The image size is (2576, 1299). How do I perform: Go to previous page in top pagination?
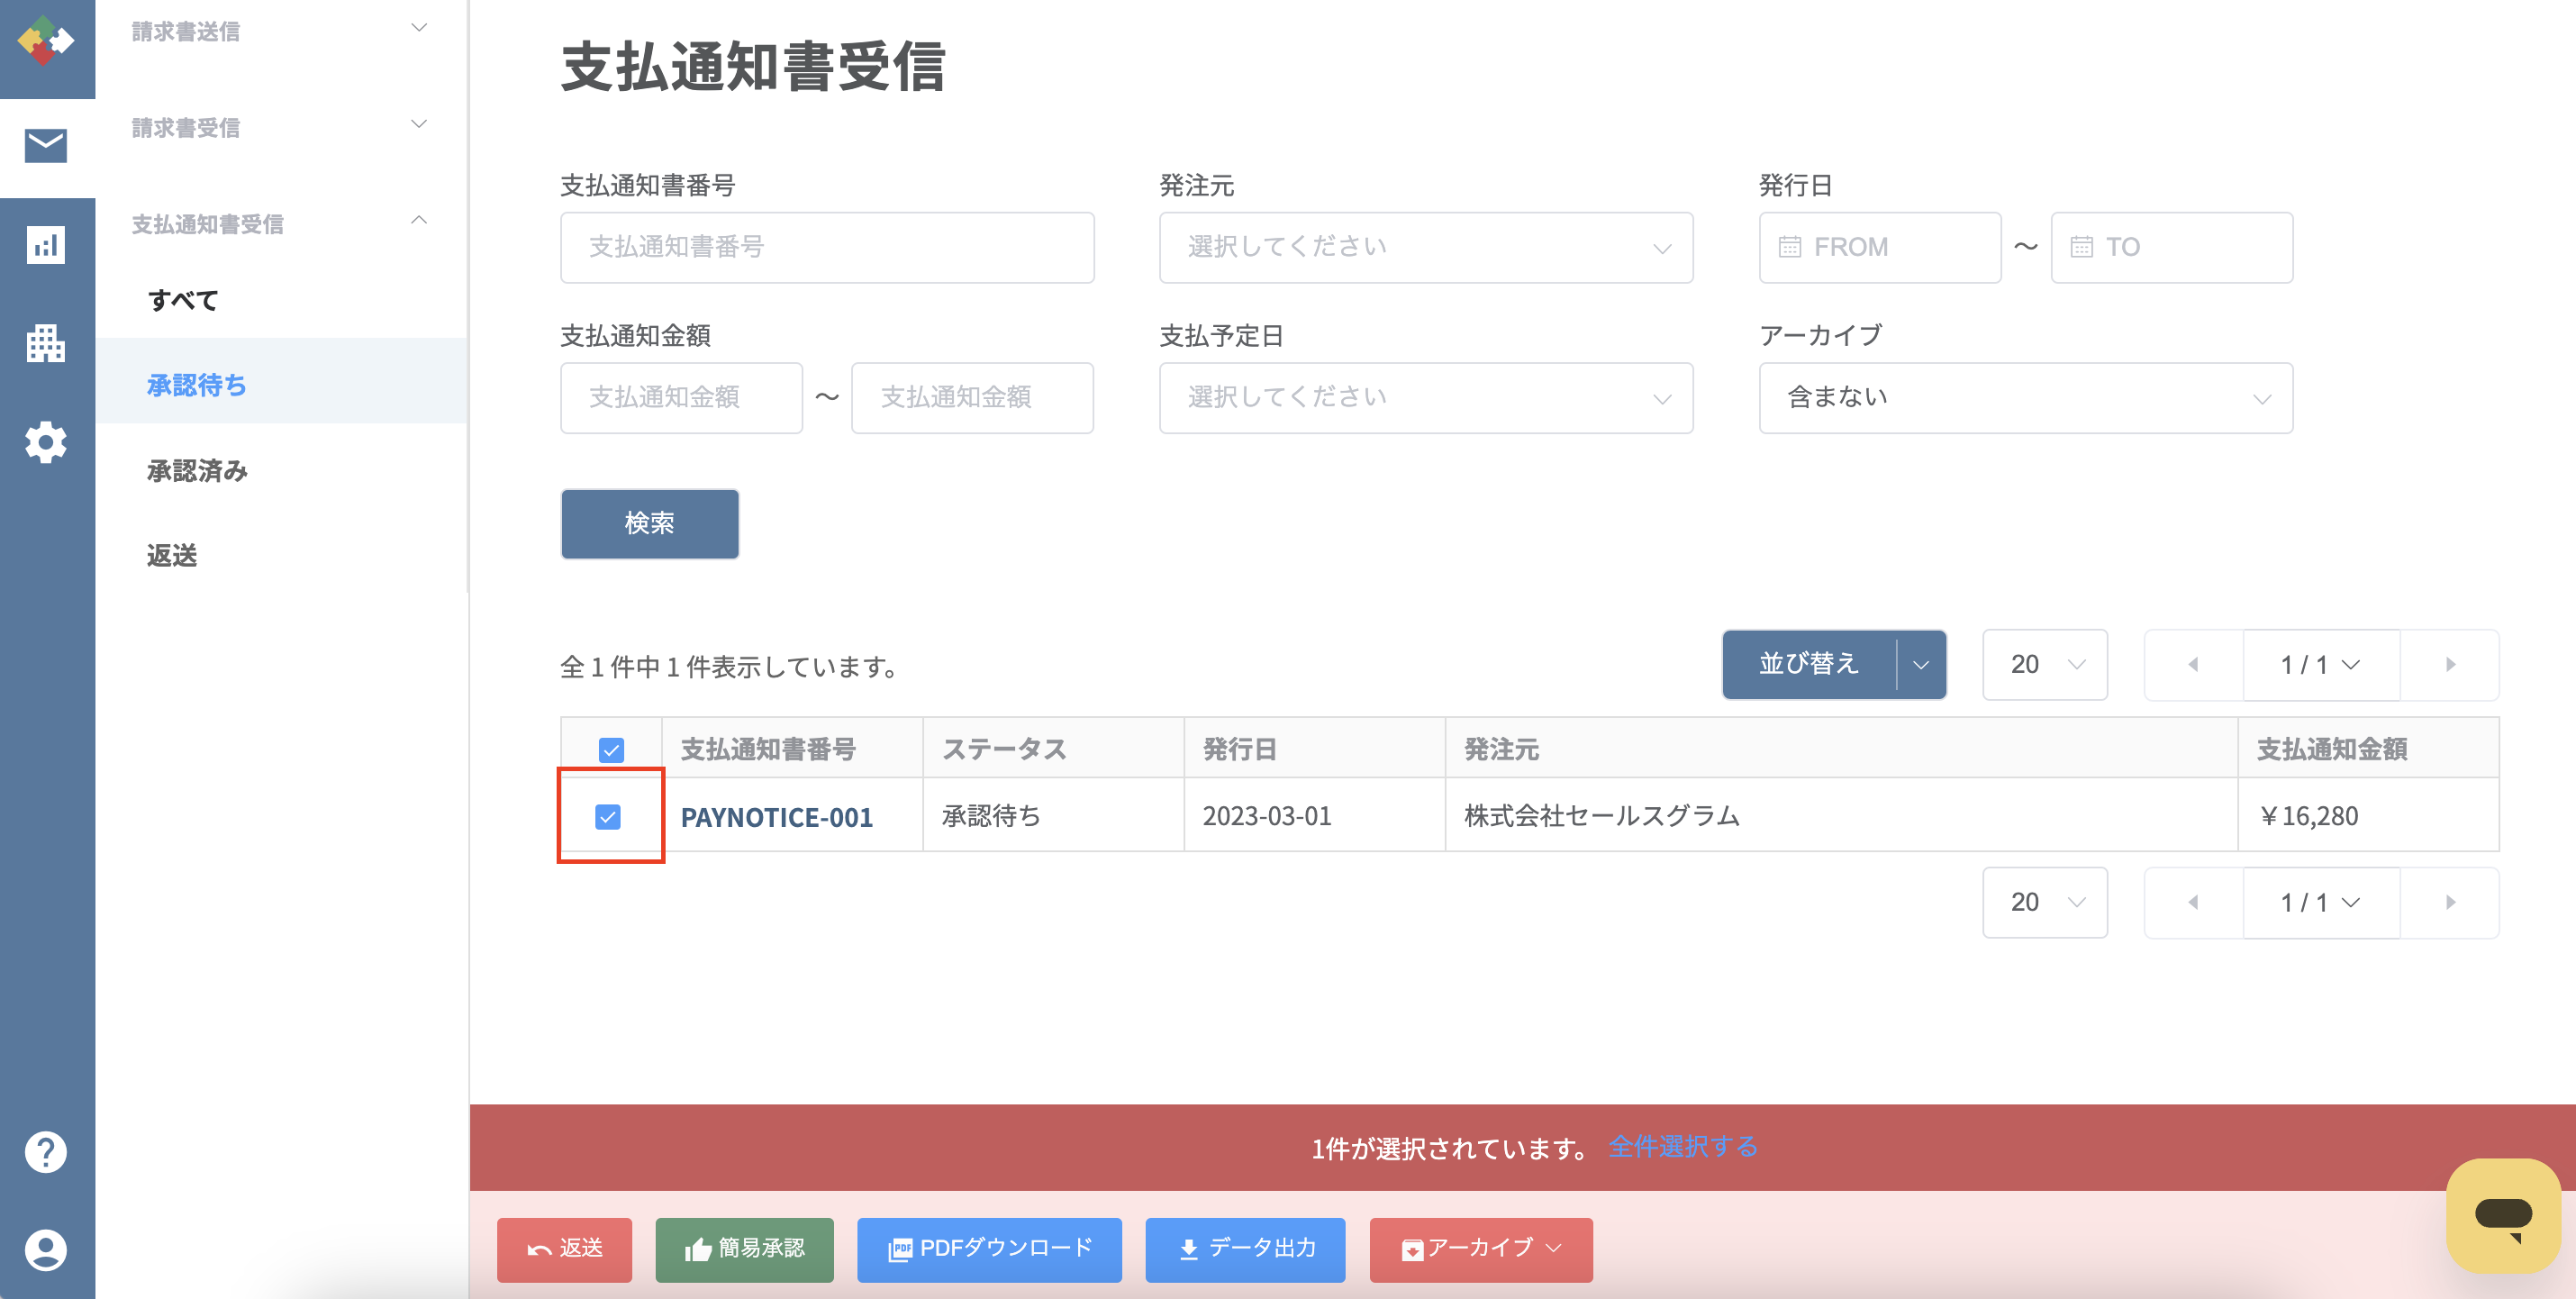(x=2193, y=665)
